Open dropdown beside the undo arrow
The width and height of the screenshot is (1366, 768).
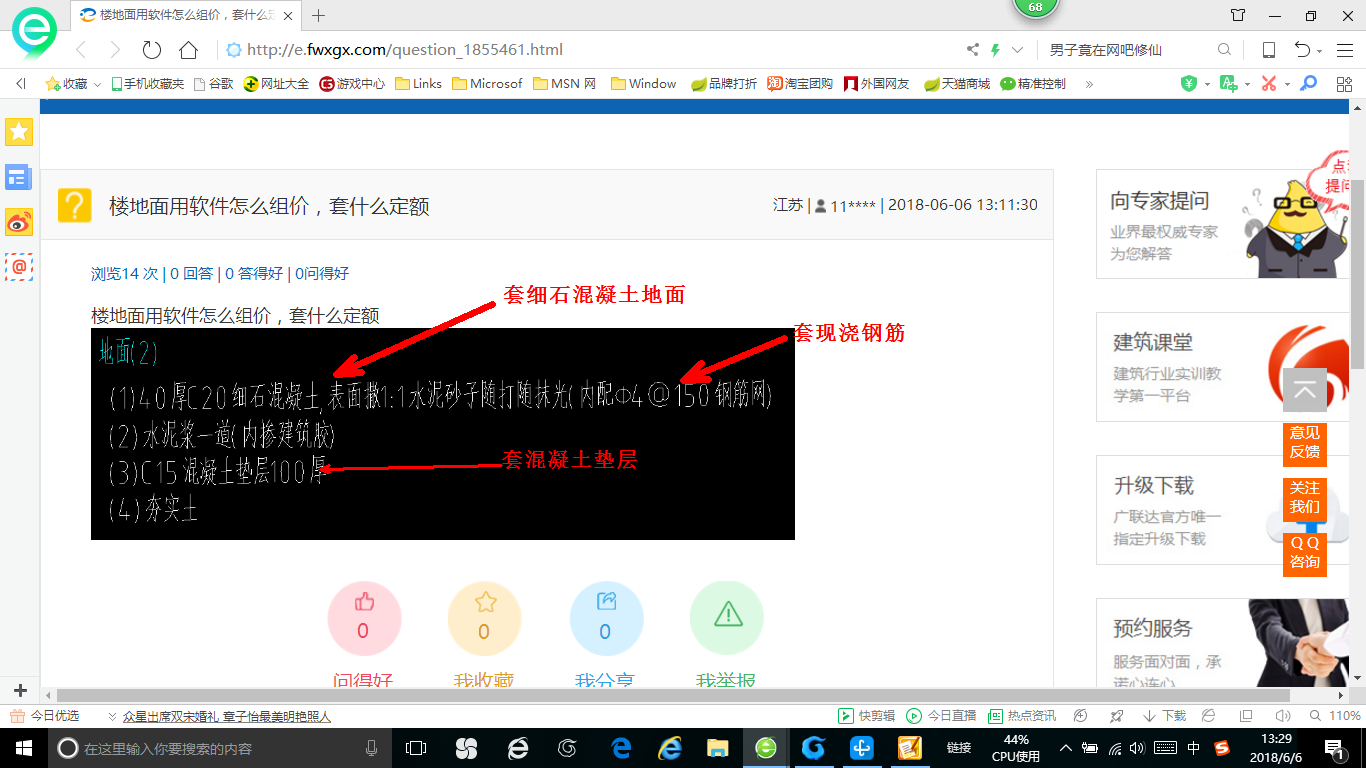click(1320, 52)
